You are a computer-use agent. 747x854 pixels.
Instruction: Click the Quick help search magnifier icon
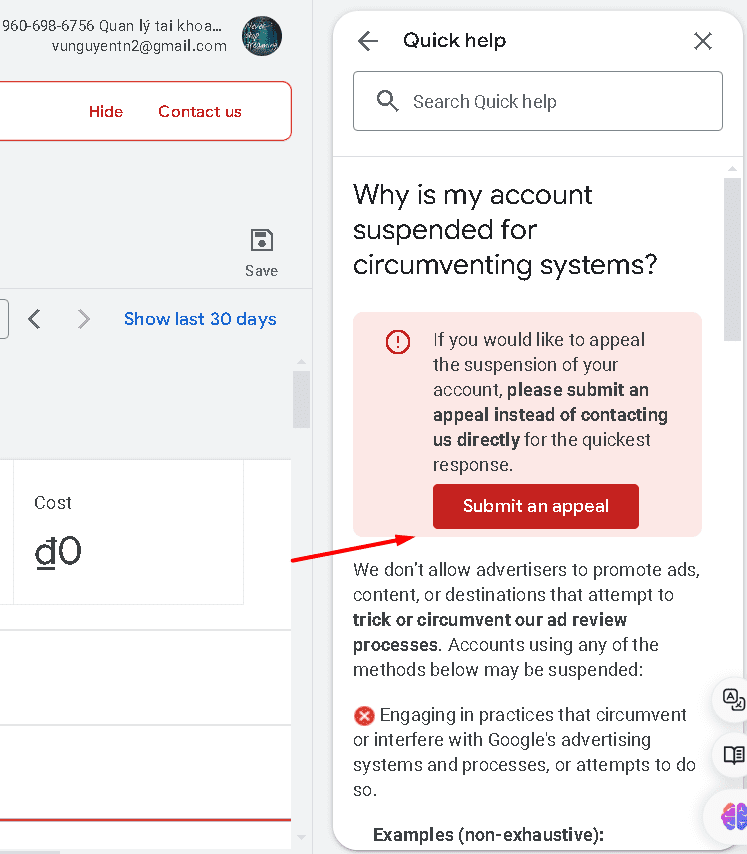pyautogui.click(x=387, y=101)
